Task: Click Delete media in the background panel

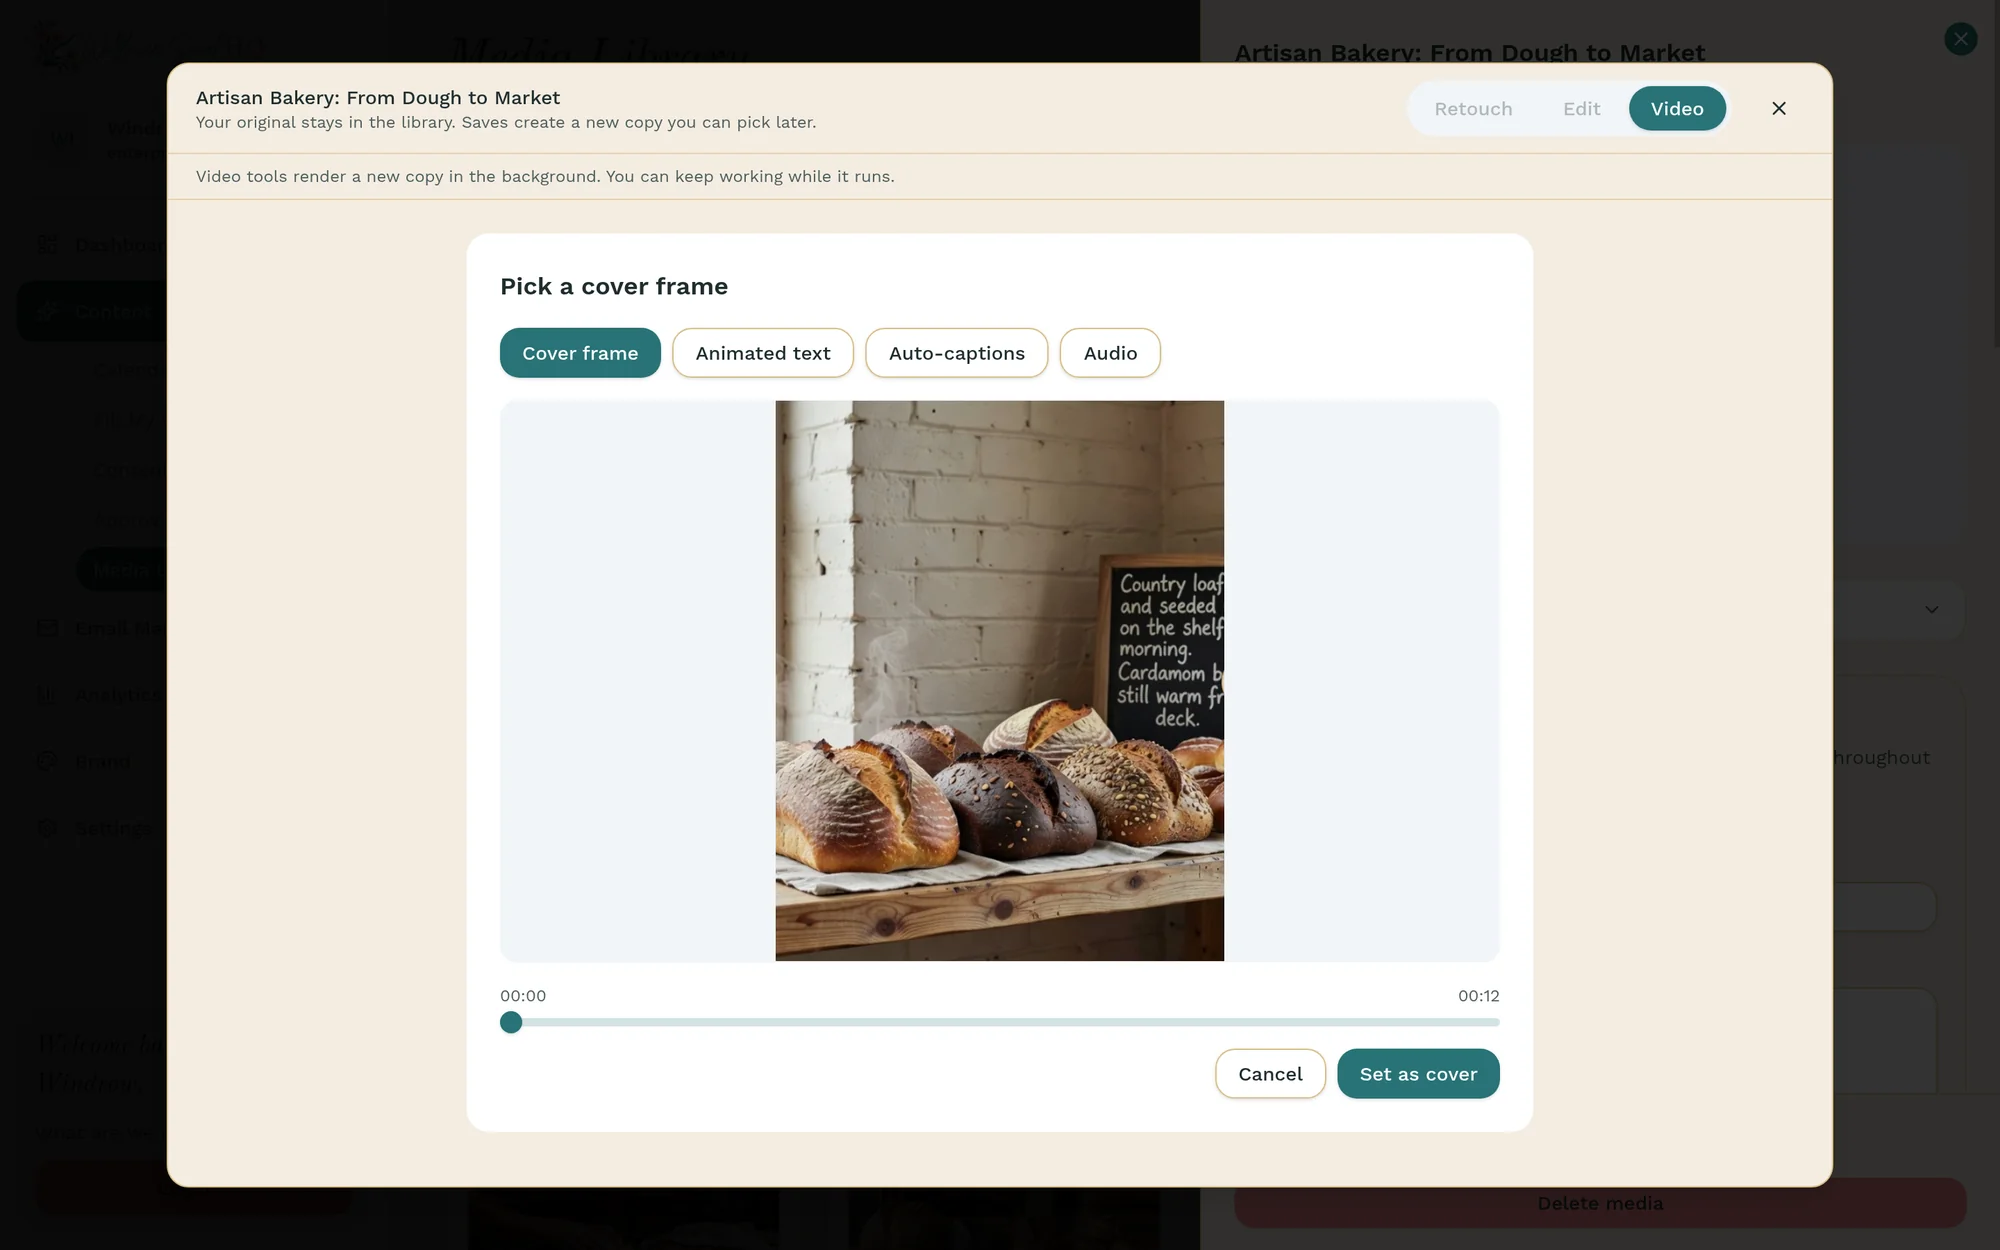Action: coord(1600,1203)
